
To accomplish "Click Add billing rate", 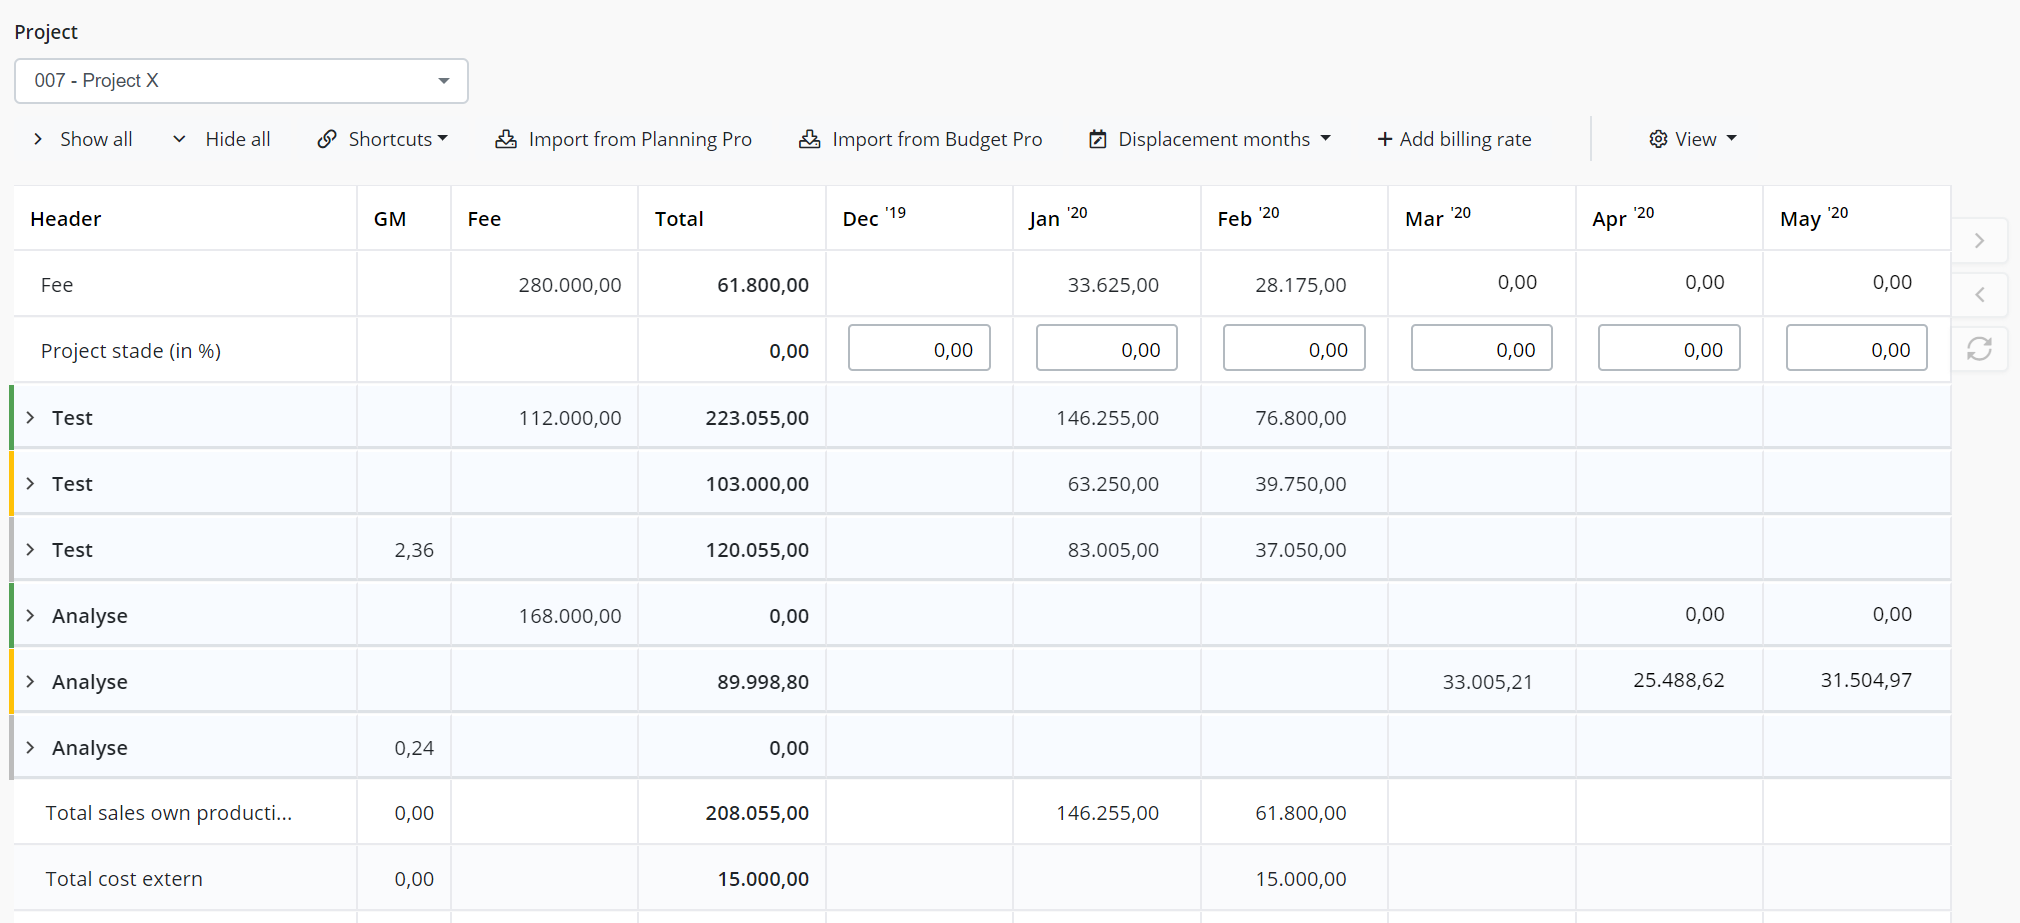I will [1454, 139].
